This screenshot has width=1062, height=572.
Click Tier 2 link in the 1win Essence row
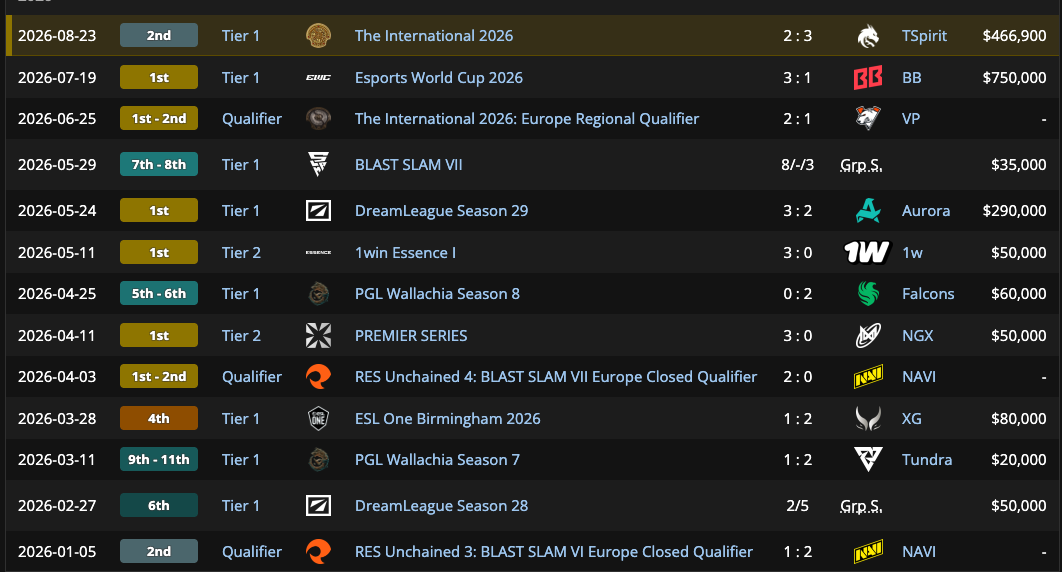pos(241,252)
